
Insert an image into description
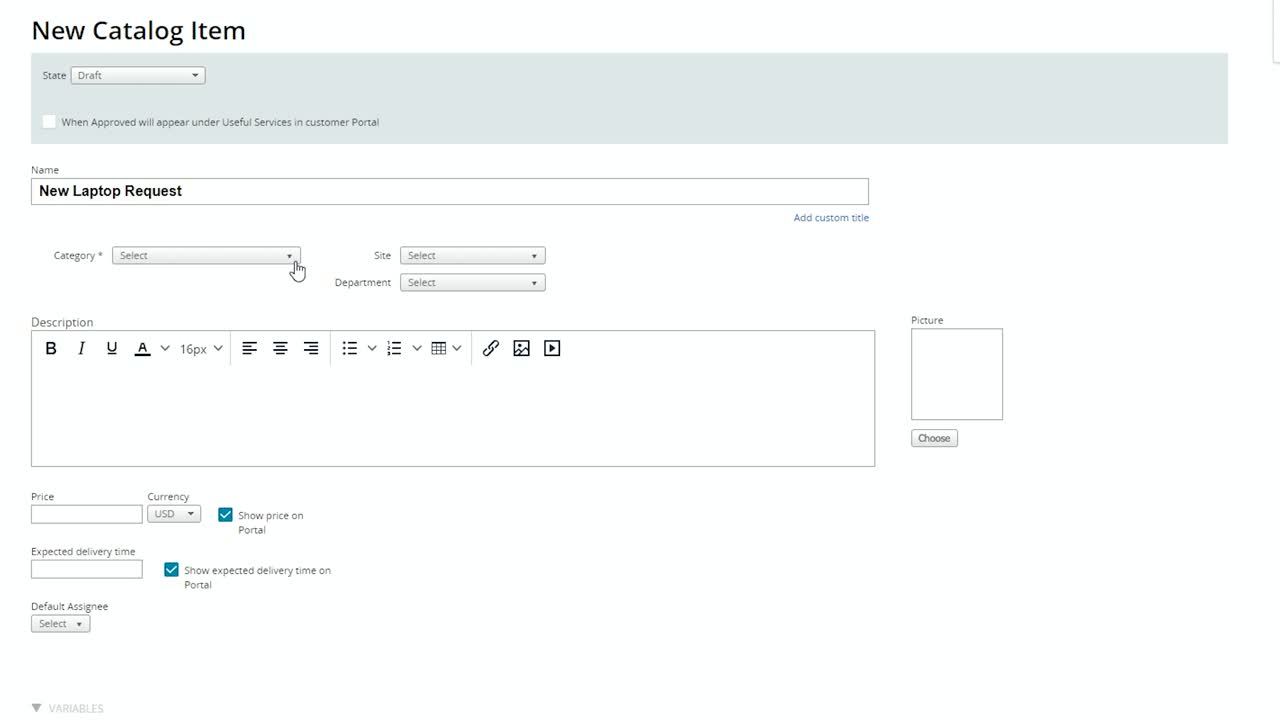click(x=521, y=348)
